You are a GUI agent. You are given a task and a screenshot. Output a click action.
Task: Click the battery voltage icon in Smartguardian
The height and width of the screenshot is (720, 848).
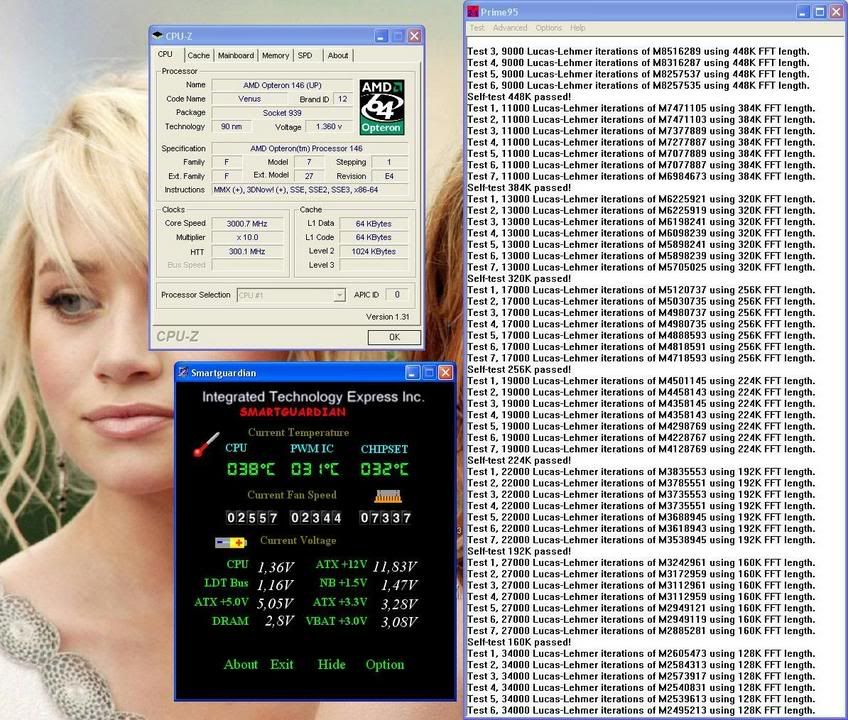[x=231, y=542]
